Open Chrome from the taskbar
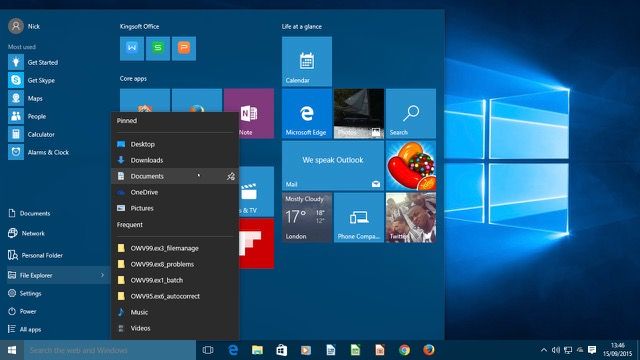Image resolution: width=640 pixels, height=360 pixels. (404, 350)
